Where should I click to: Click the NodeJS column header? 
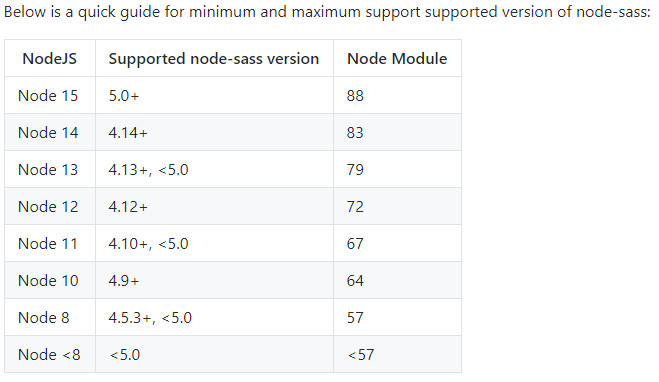pos(50,58)
